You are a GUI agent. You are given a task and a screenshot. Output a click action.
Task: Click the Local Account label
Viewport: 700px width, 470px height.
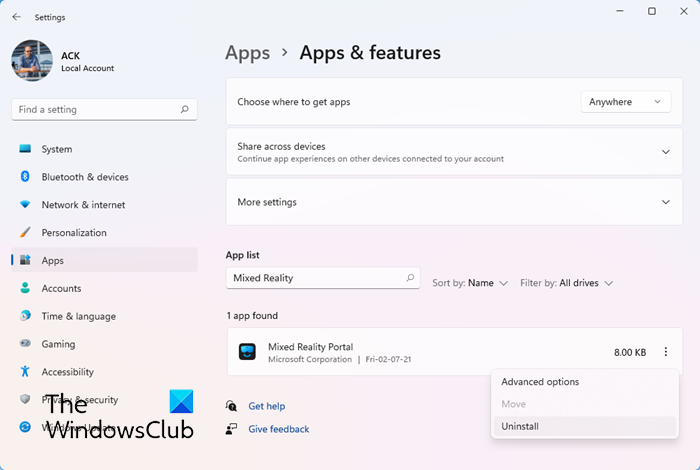click(x=88, y=68)
